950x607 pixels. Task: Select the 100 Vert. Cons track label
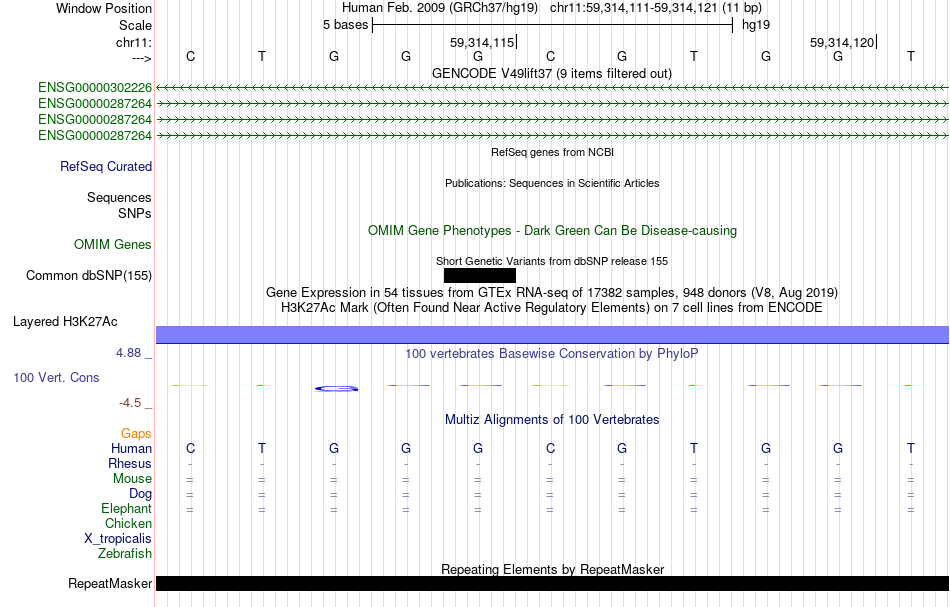pyautogui.click(x=56, y=377)
